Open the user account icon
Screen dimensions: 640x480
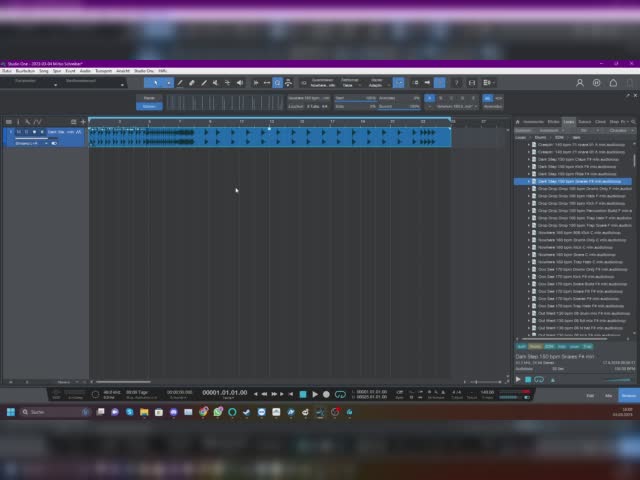coord(580,83)
